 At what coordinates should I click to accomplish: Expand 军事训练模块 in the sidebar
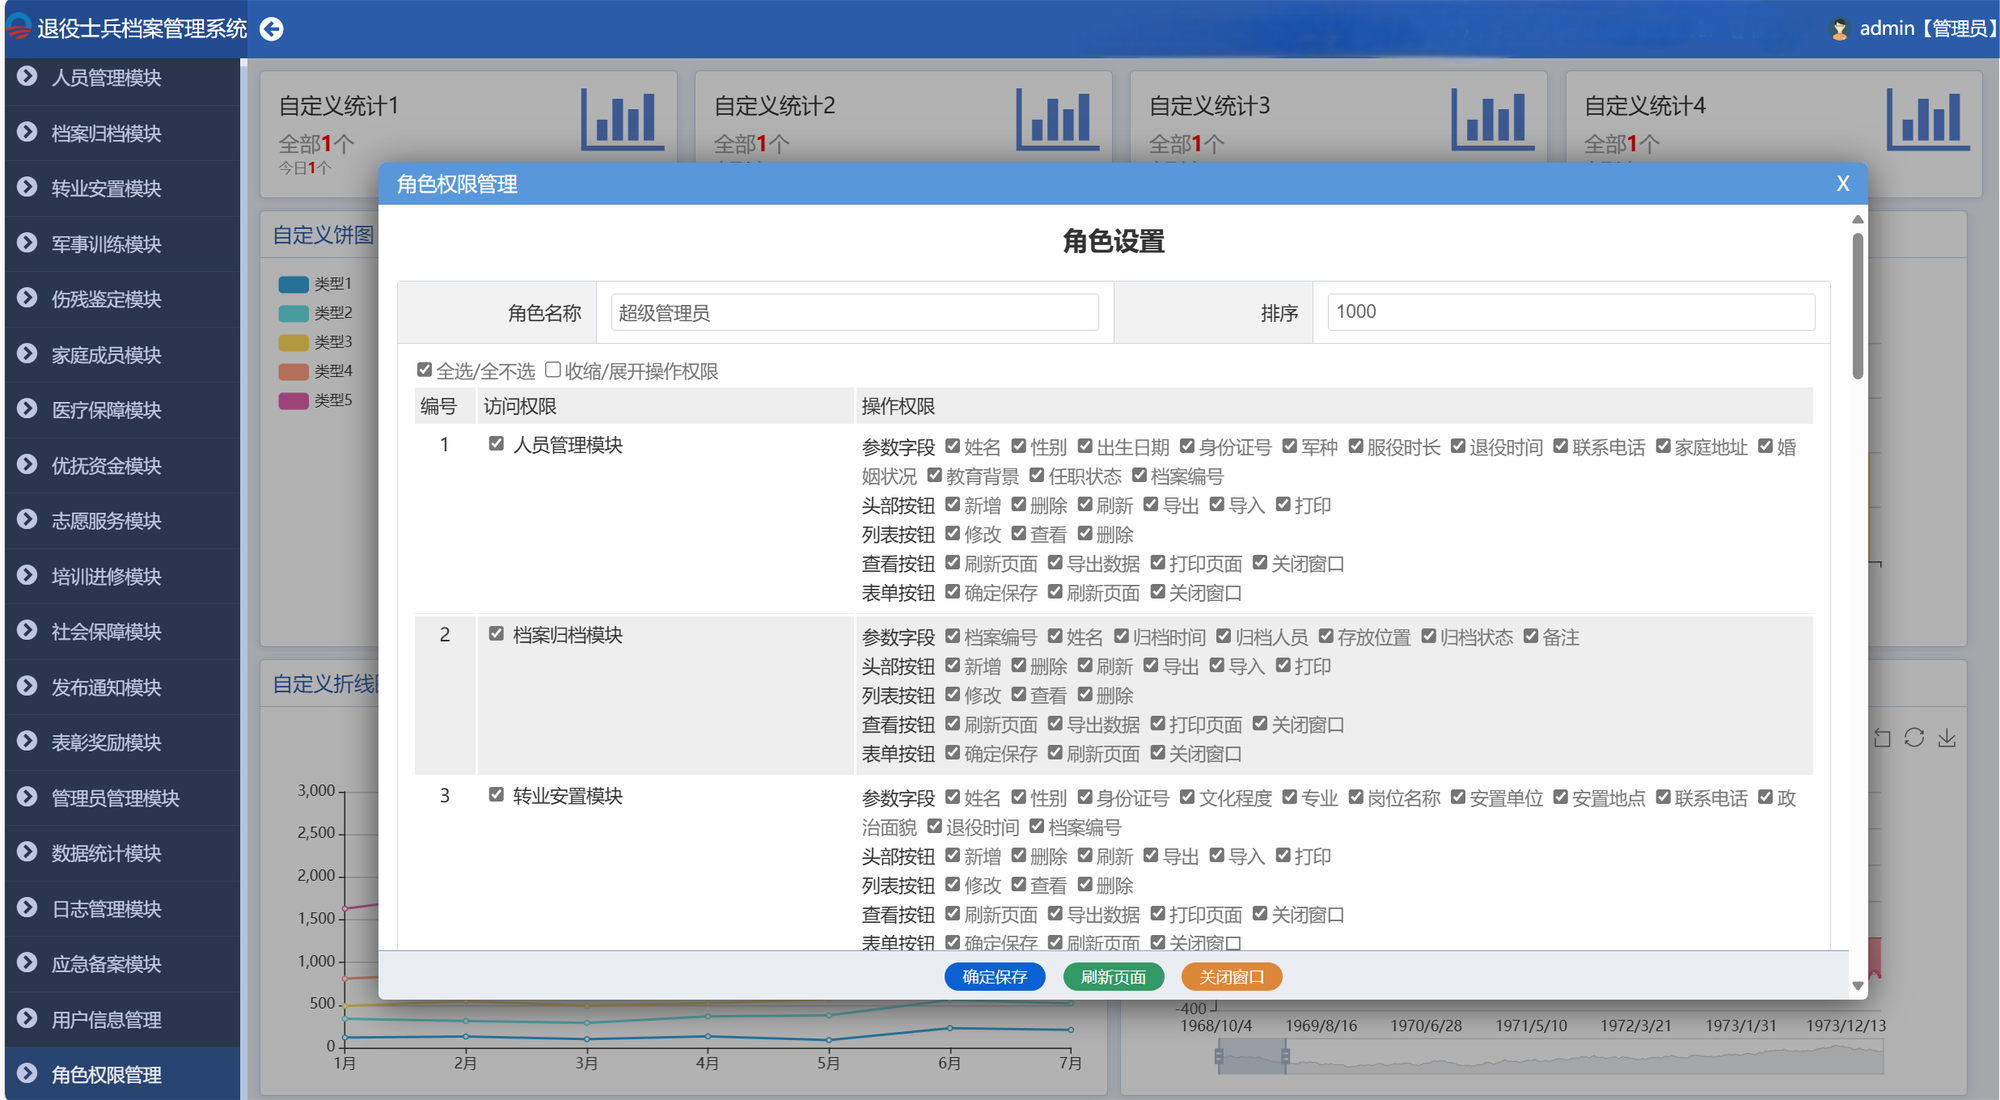click(x=106, y=244)
